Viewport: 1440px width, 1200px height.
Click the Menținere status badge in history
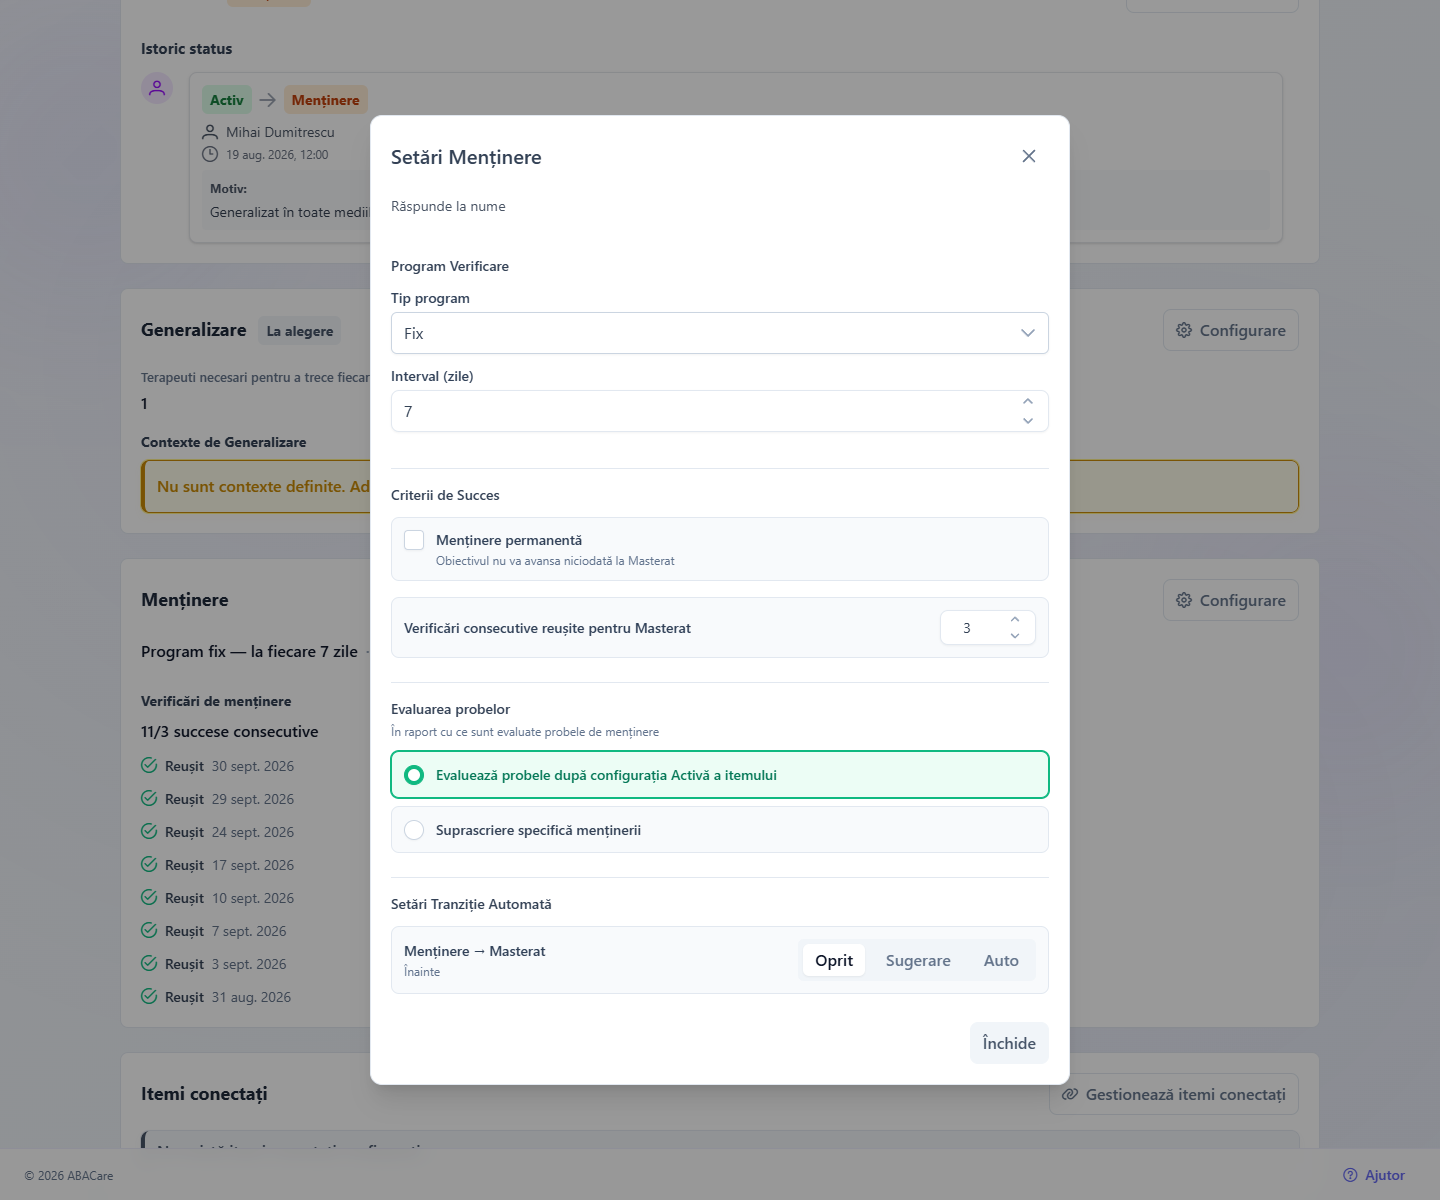click(326, 100)
